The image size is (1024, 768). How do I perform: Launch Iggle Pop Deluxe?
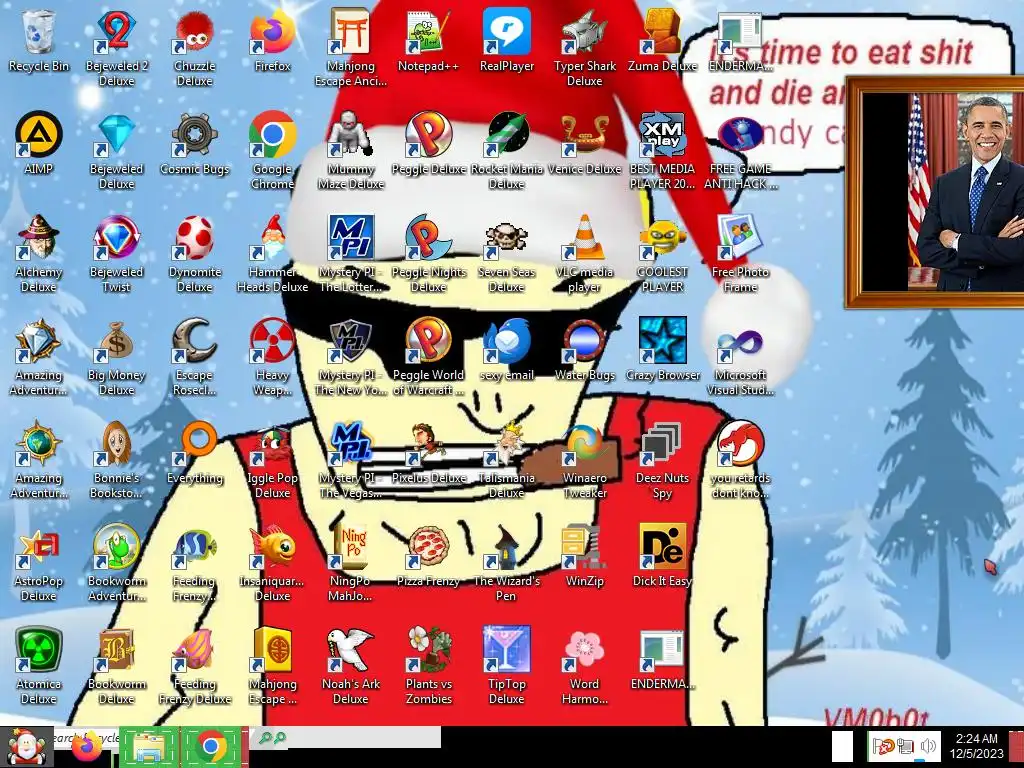click(x=272, y=461)
